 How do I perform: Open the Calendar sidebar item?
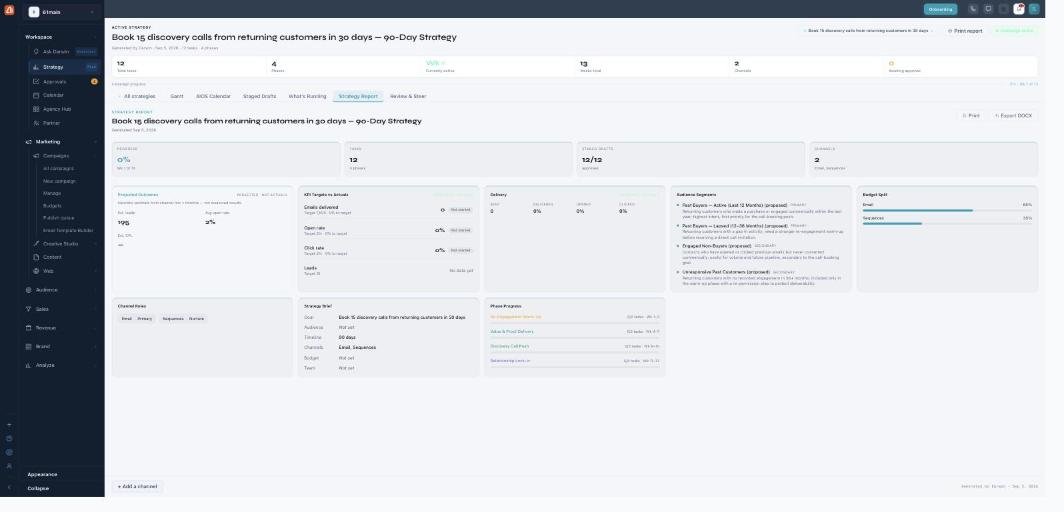(x=64, y=96)
